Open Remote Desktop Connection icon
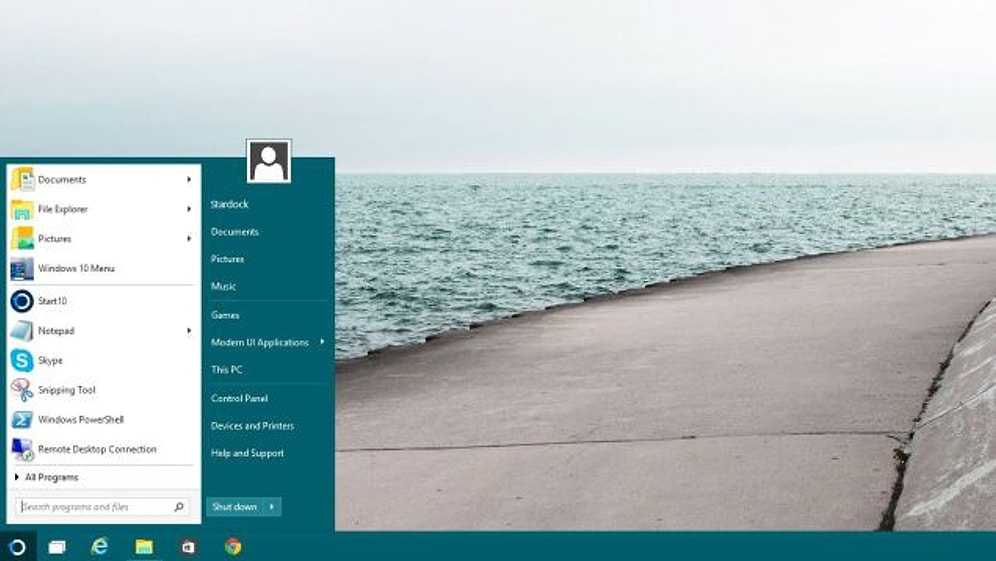This screenshot has height=561, width=996. click(x=22, y=449)
